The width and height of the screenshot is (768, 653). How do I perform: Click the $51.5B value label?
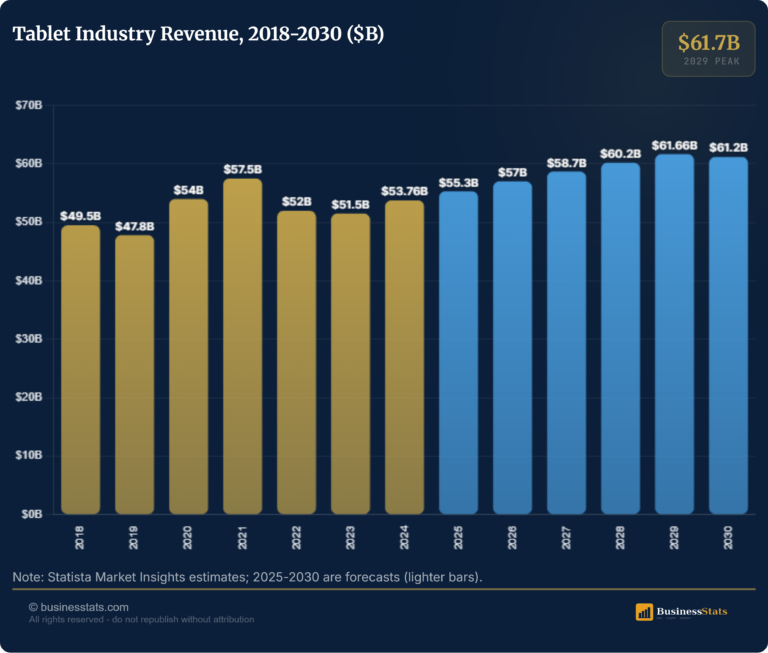(350, 205)
